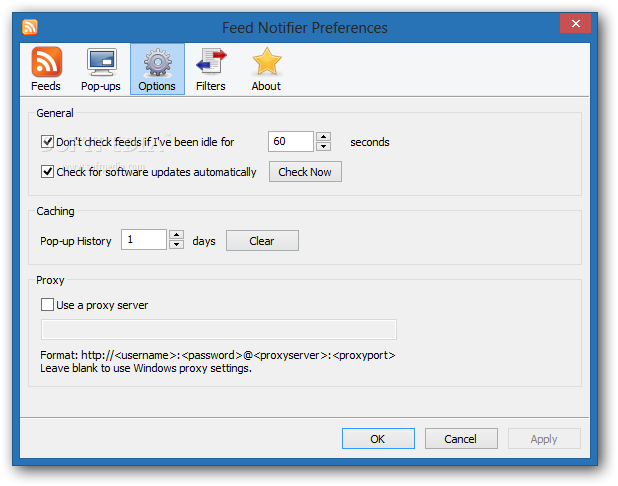Viewport: 618px width, 486px height.
Task: Clear the pop-up history cache
Action: [x=262, y=240]
